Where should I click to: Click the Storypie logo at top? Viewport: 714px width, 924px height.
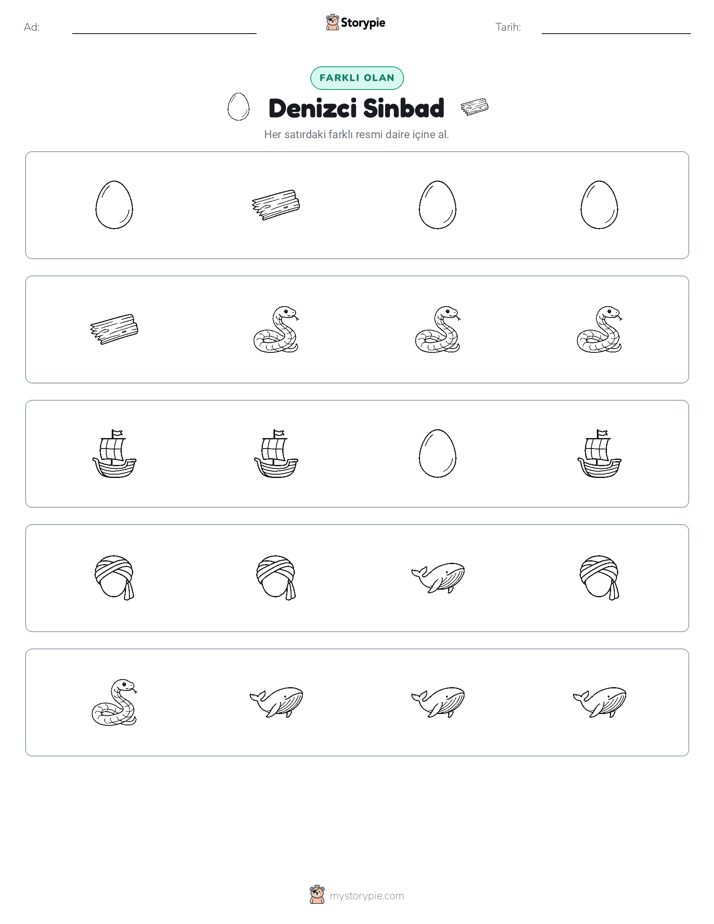click(x=356, y=22)
